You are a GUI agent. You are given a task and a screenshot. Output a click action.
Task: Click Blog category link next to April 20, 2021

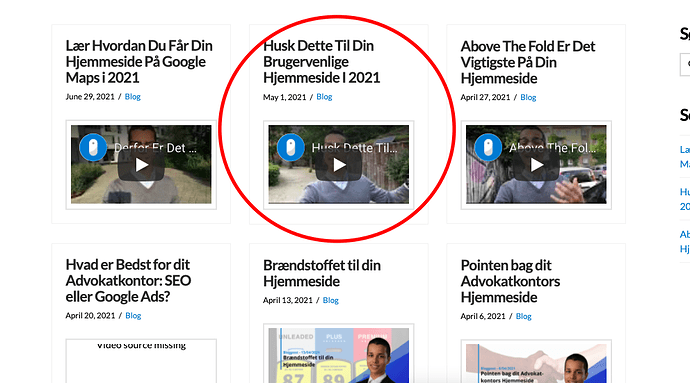click(x=133, y=316)
